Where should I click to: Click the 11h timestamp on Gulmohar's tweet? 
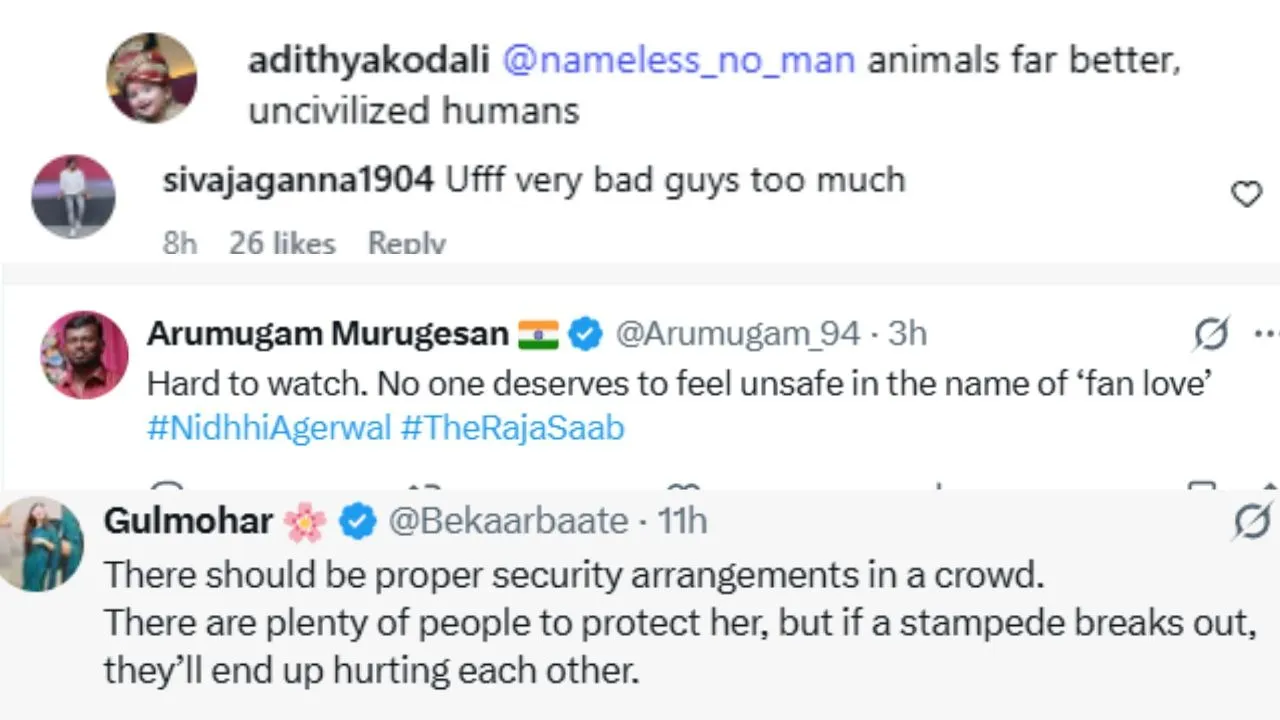pos(682,521)
